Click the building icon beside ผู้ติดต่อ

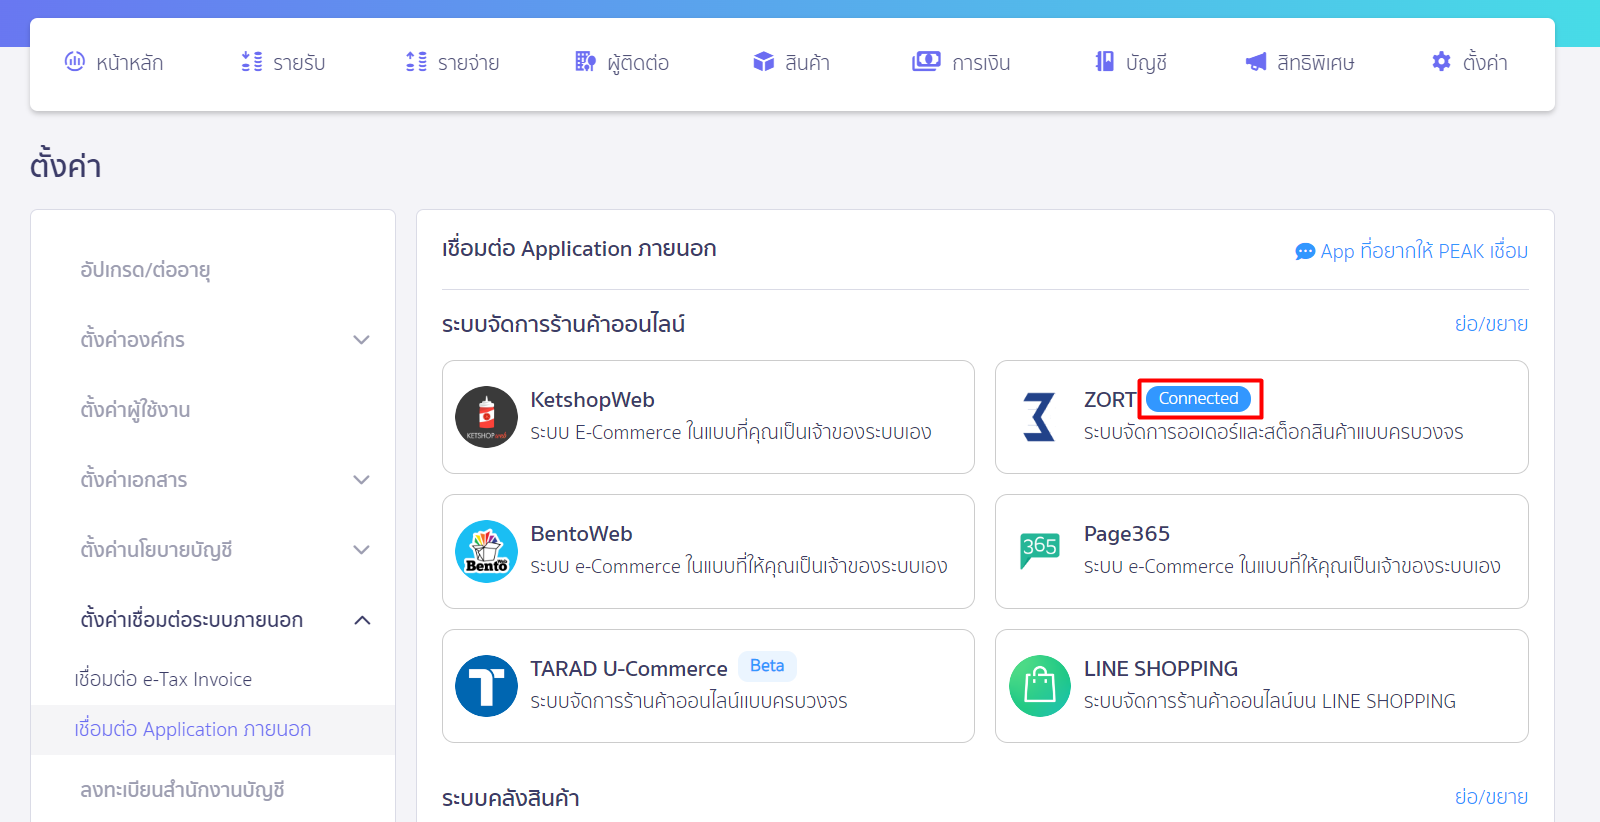coord(585,62)
